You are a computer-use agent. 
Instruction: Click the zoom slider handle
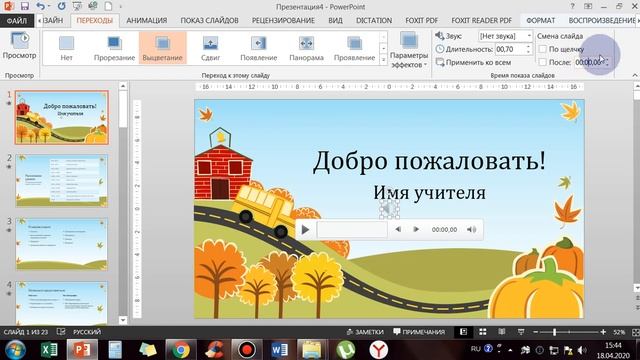coord(554,332)
